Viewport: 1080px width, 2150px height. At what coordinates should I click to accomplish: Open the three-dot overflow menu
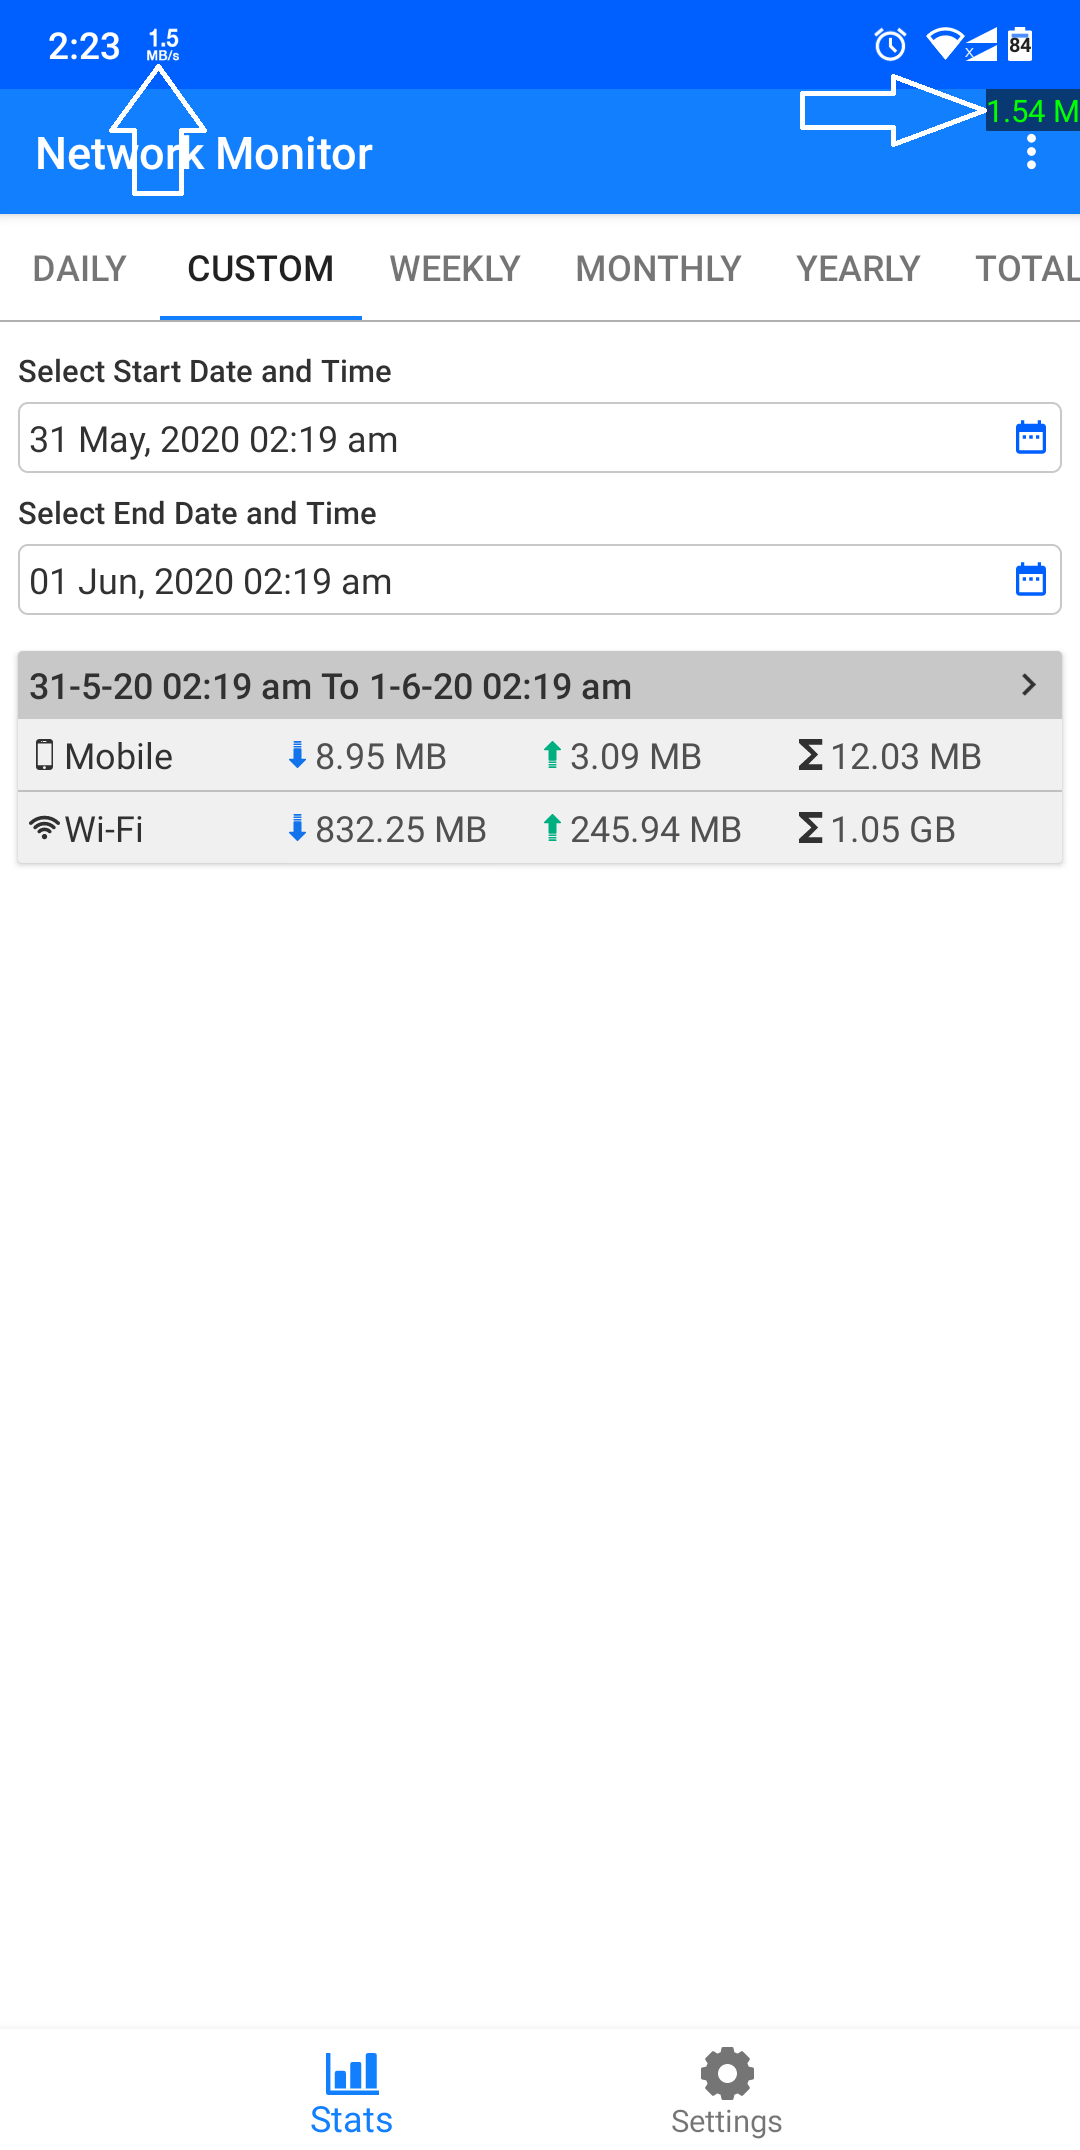click(x=1031, y=153)
